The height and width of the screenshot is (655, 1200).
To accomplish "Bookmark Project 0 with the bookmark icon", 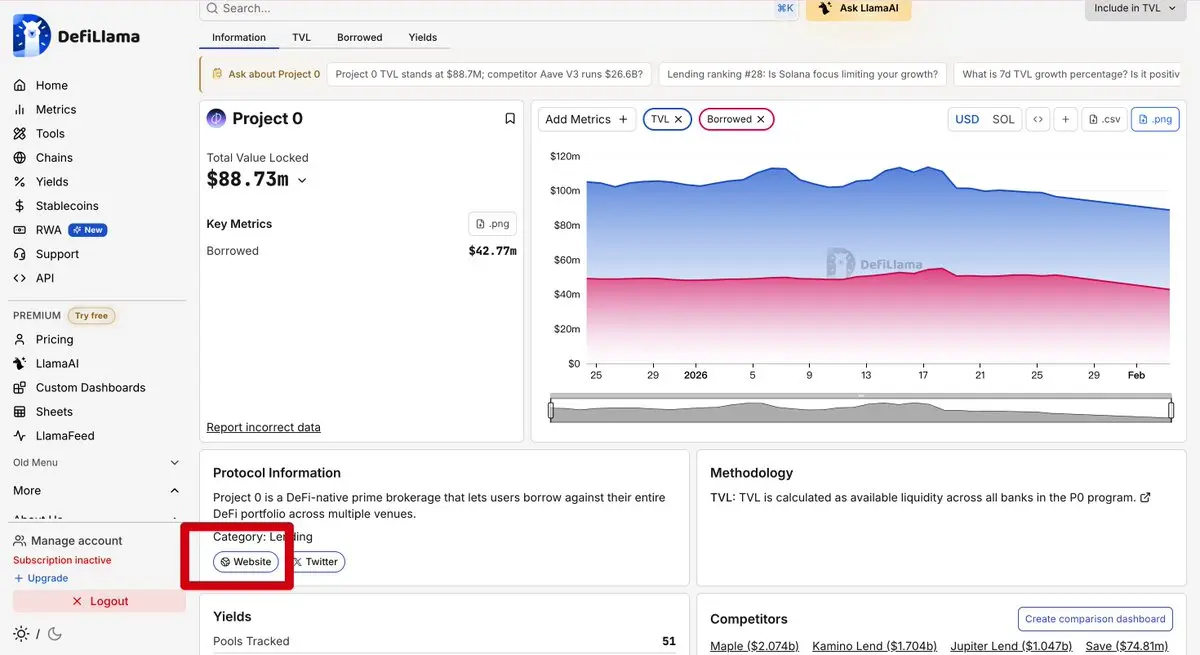I will (510, 119).
